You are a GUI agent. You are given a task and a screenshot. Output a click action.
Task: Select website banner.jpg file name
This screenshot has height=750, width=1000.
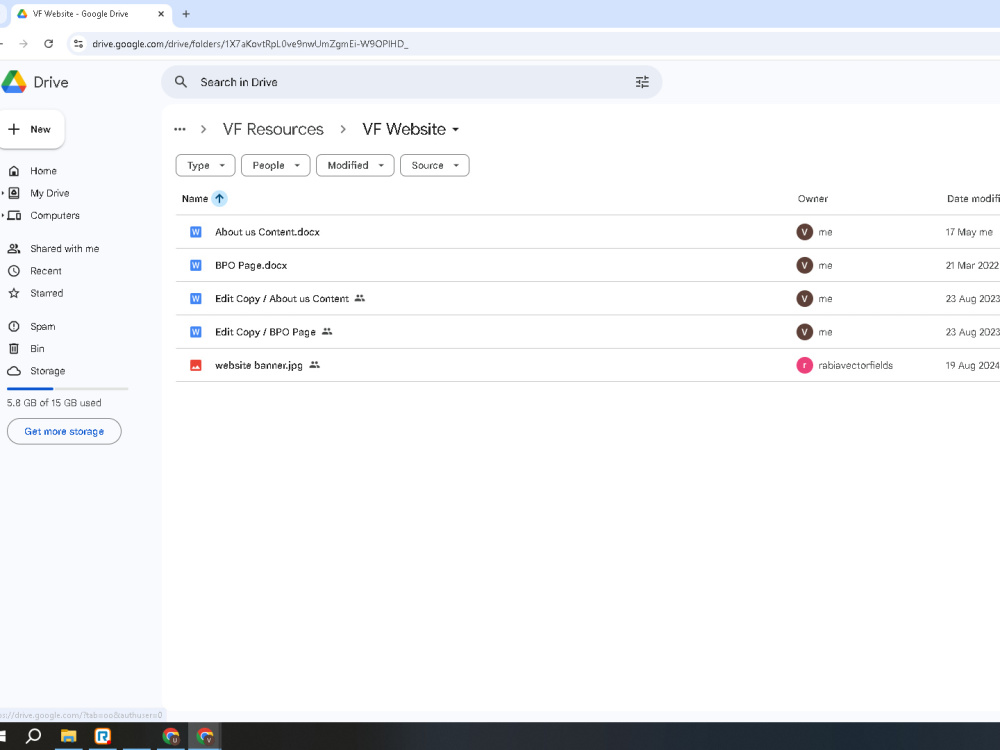pyautogui.click(x=258, y=365)
